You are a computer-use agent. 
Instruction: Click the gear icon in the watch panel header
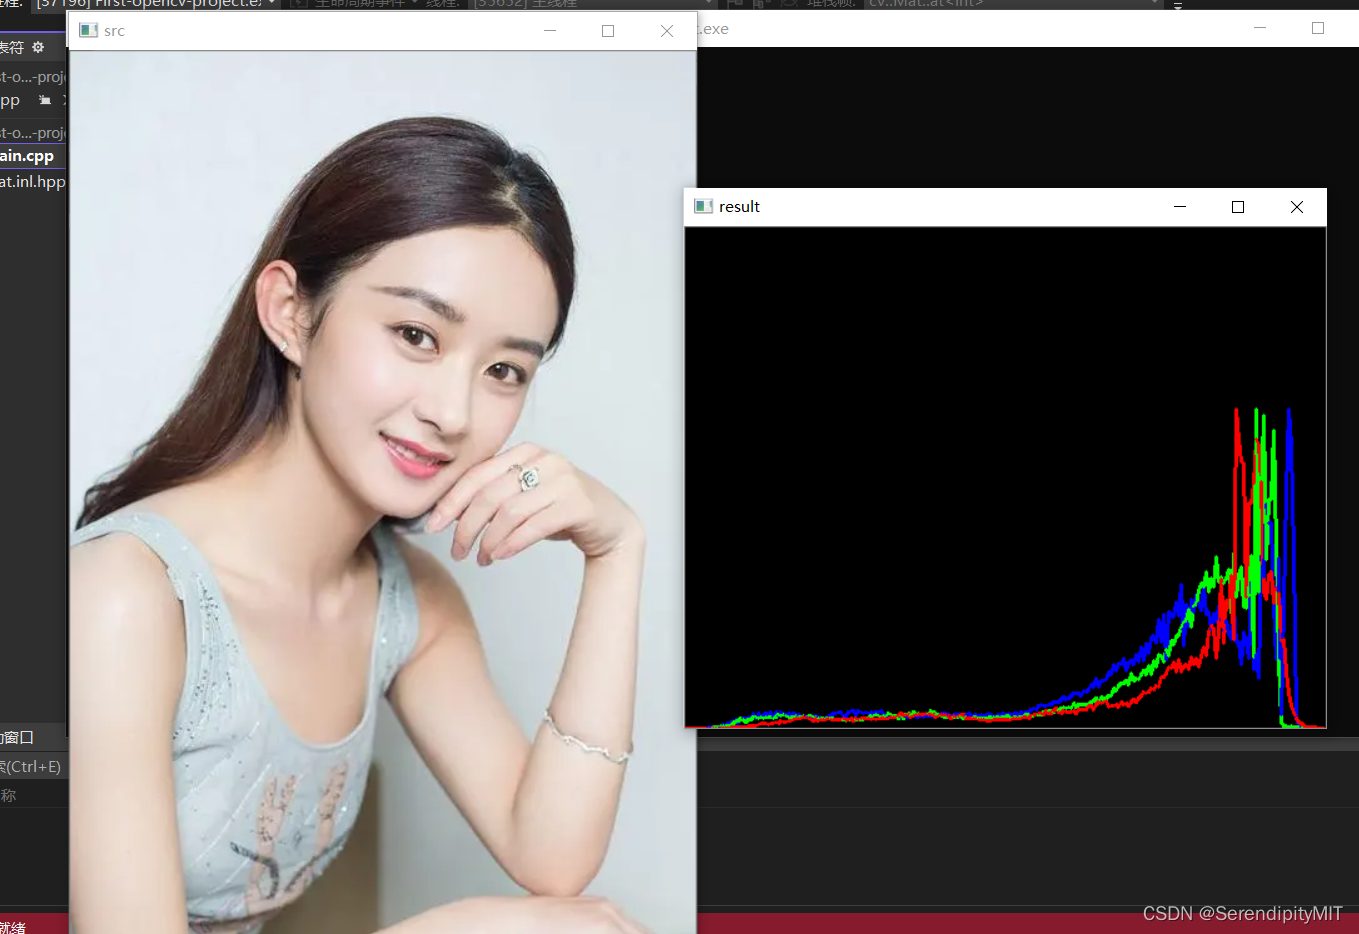(x=37, y=47)
